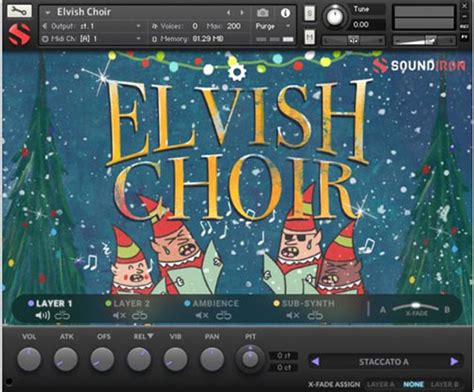Click the output volume slider in header

click(423, 40)
